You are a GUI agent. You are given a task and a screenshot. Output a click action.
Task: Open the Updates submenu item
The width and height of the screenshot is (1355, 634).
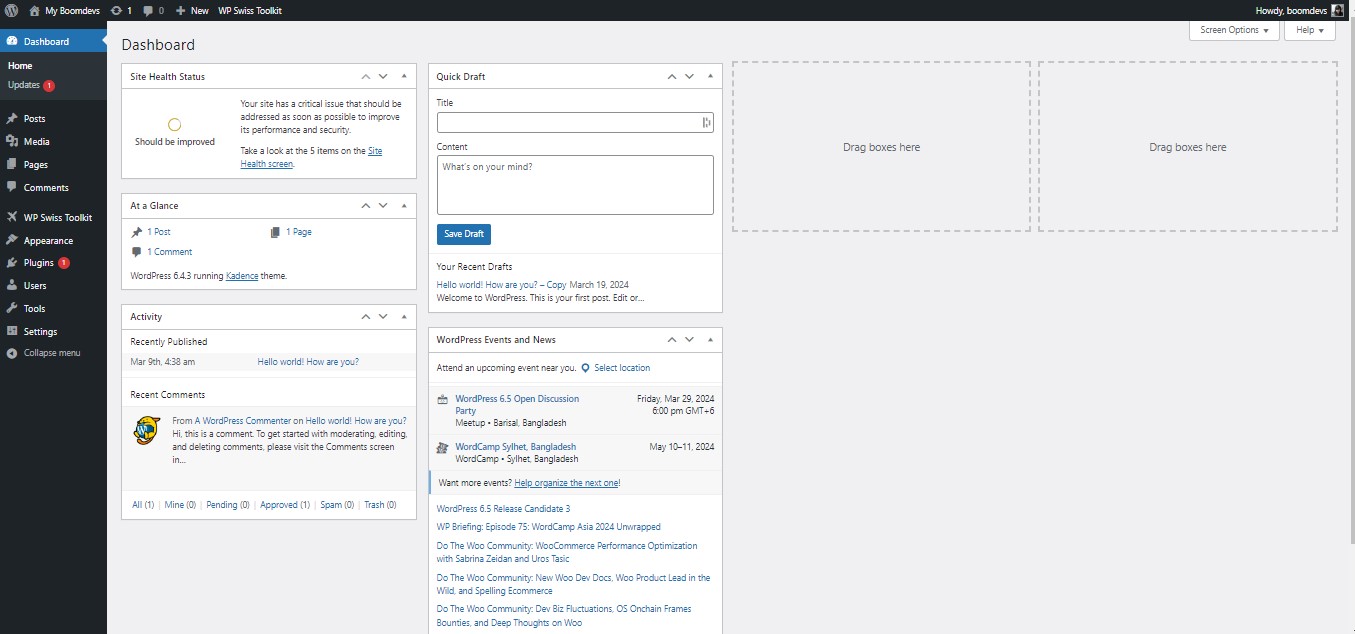[x=31, y=85]
